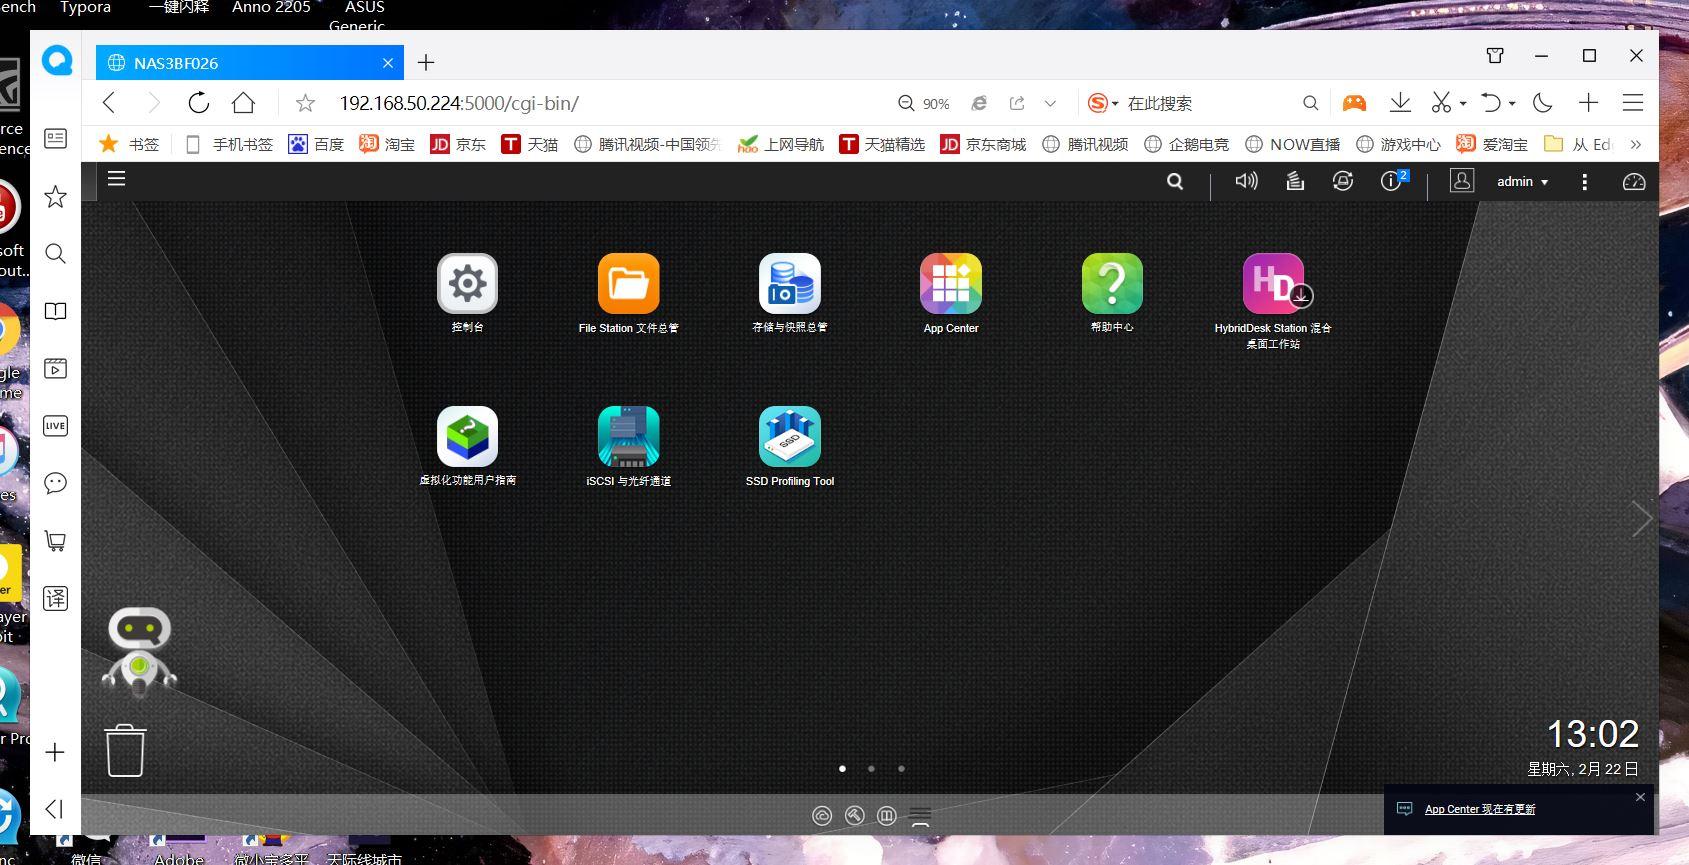Screen dimensions: 1689x865
Task: Open the 淘宝 bookmark
Action: (388, 144)
